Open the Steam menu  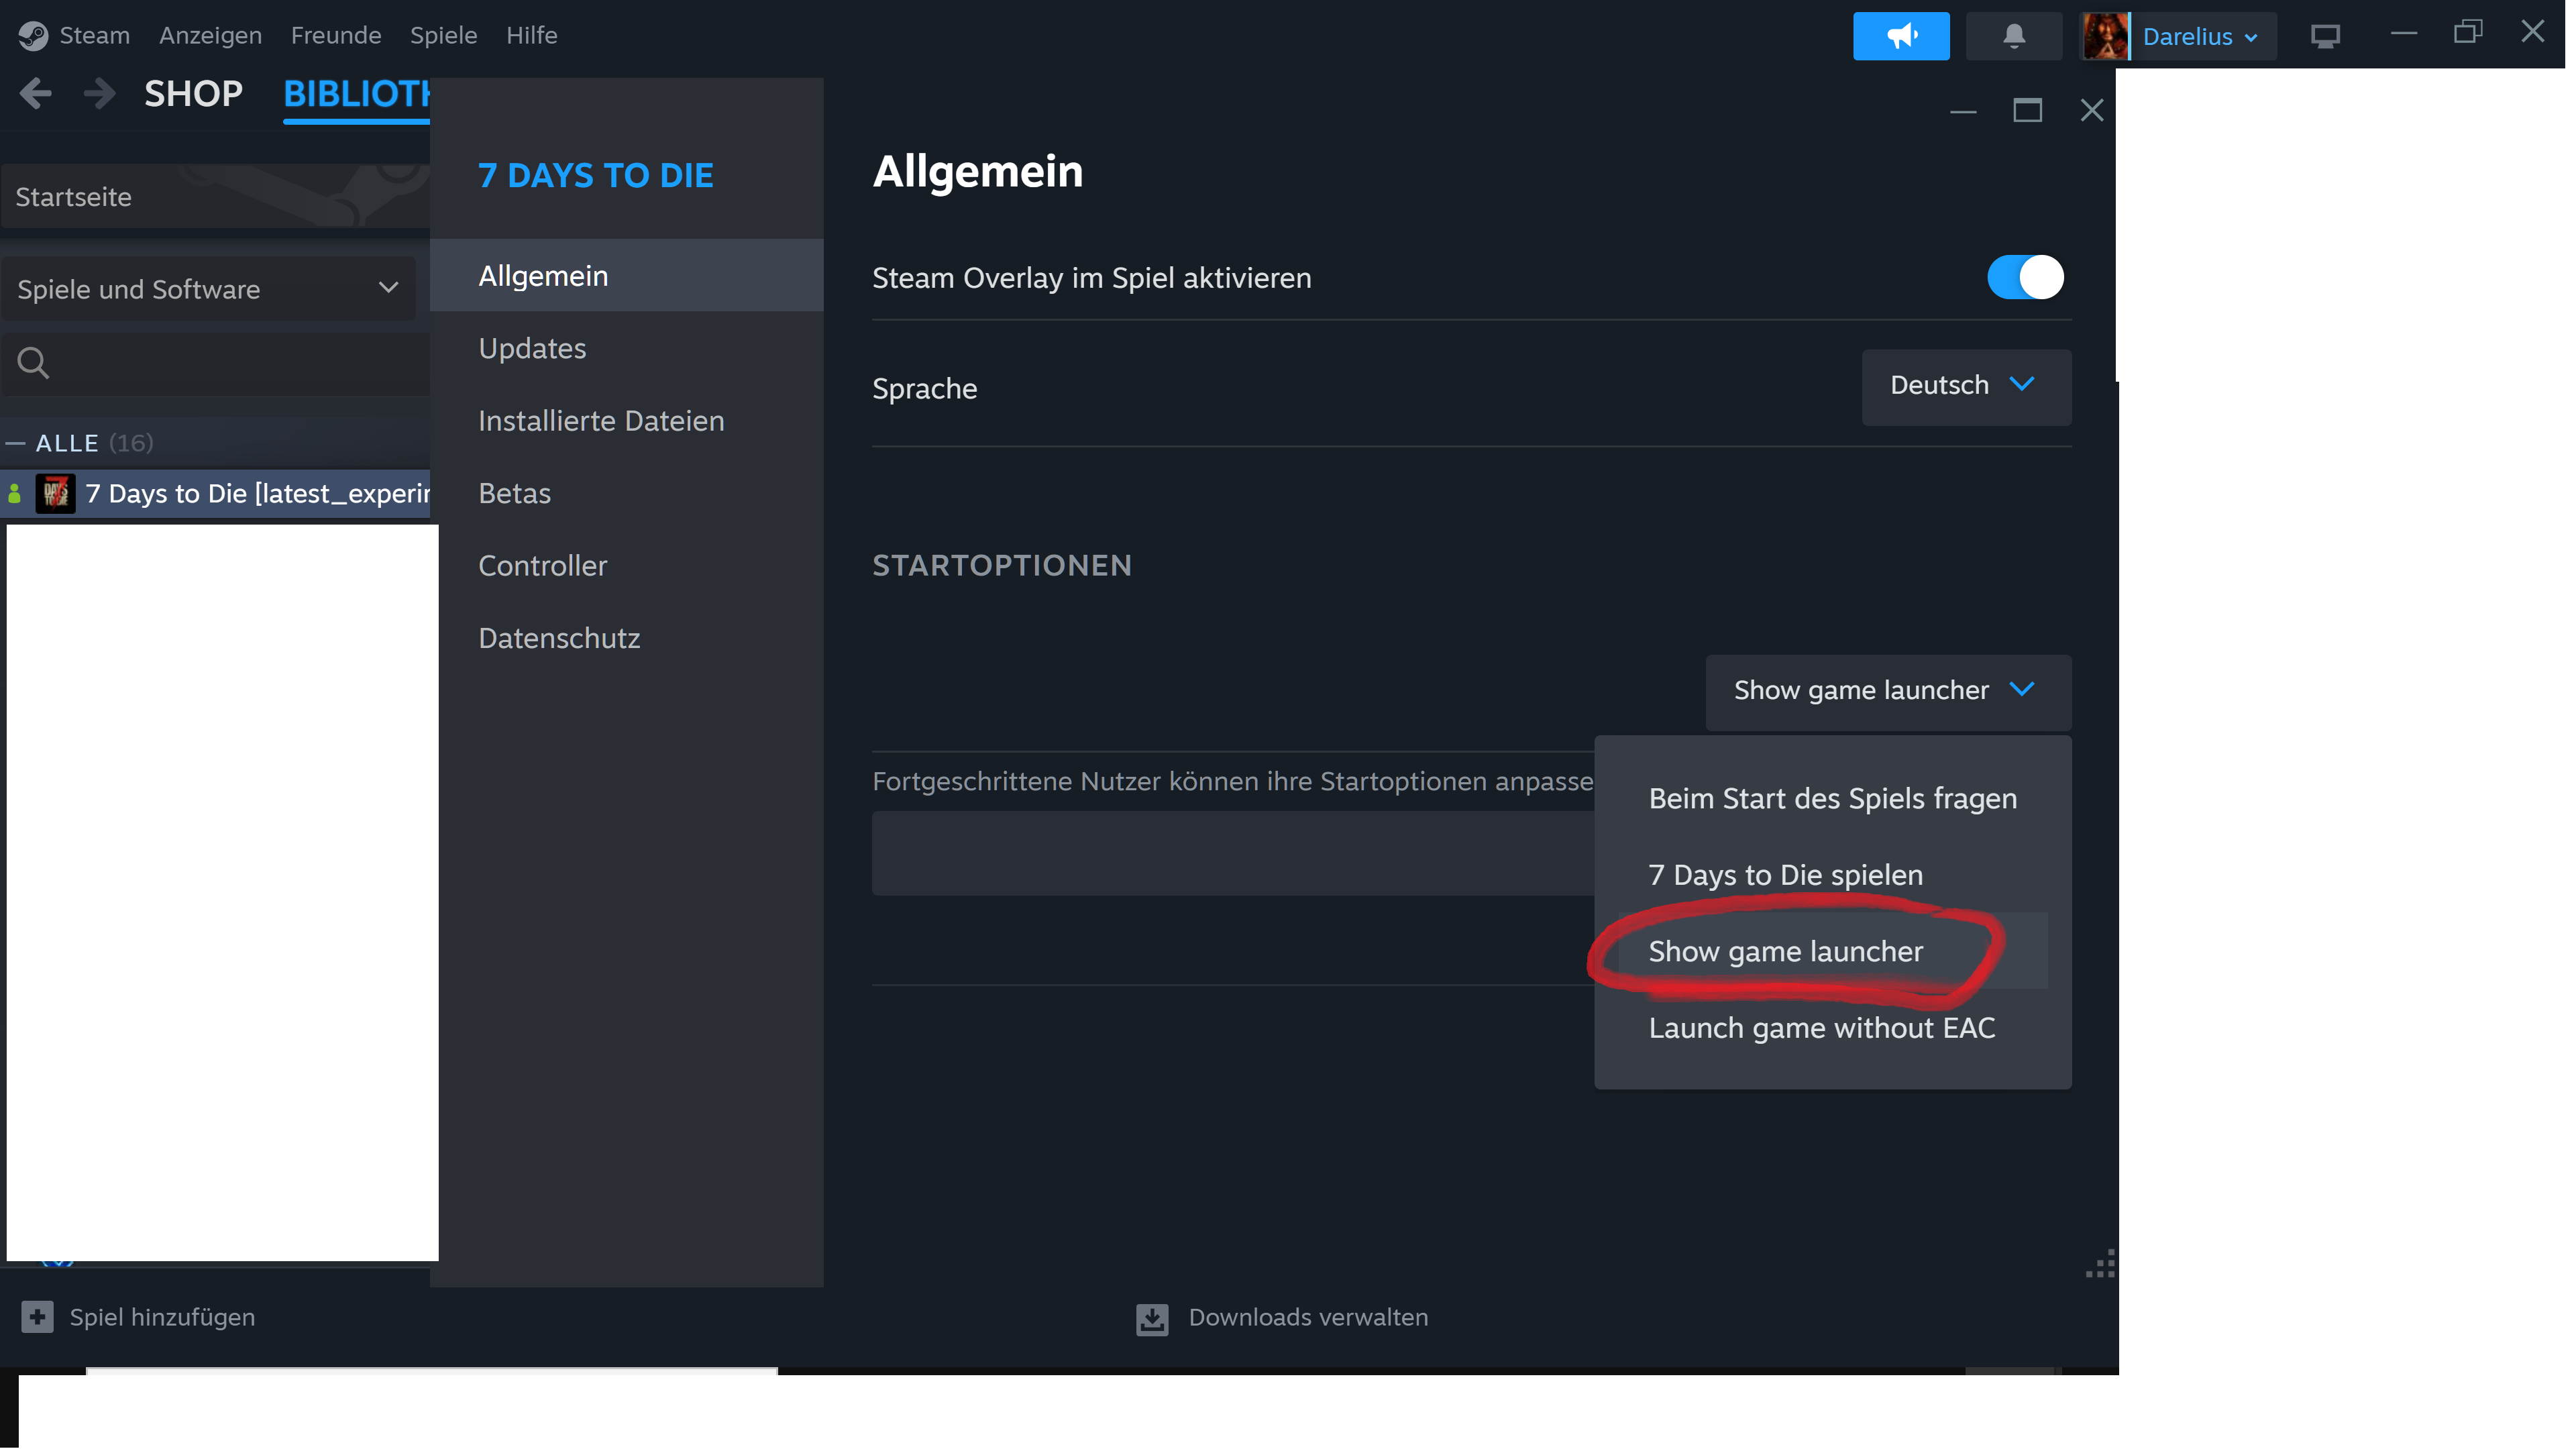pyautogui.click(x=94, y=35)
